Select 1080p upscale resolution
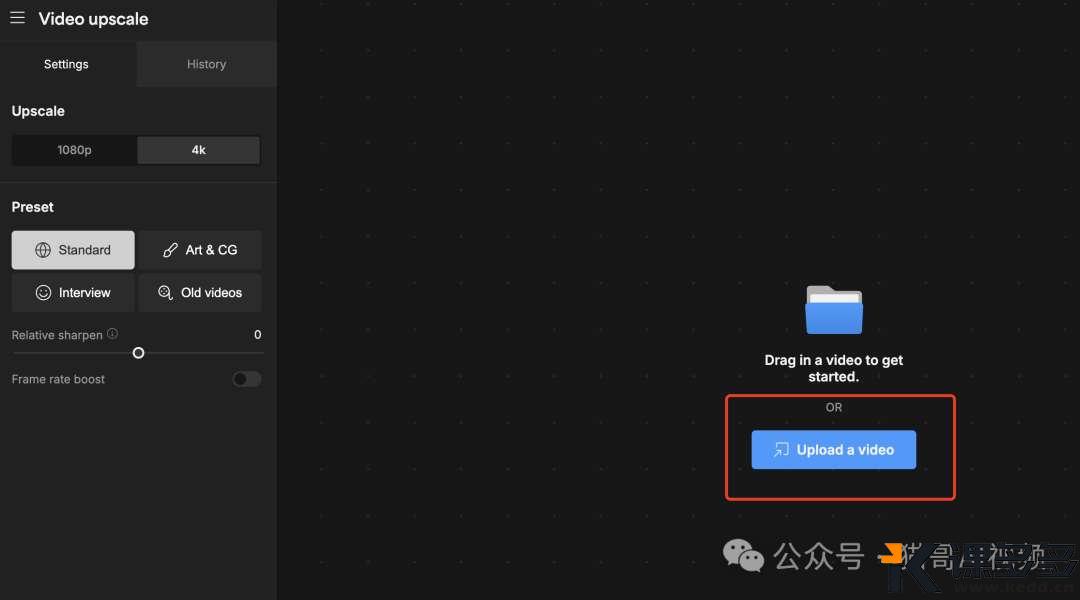 (74, 150)
